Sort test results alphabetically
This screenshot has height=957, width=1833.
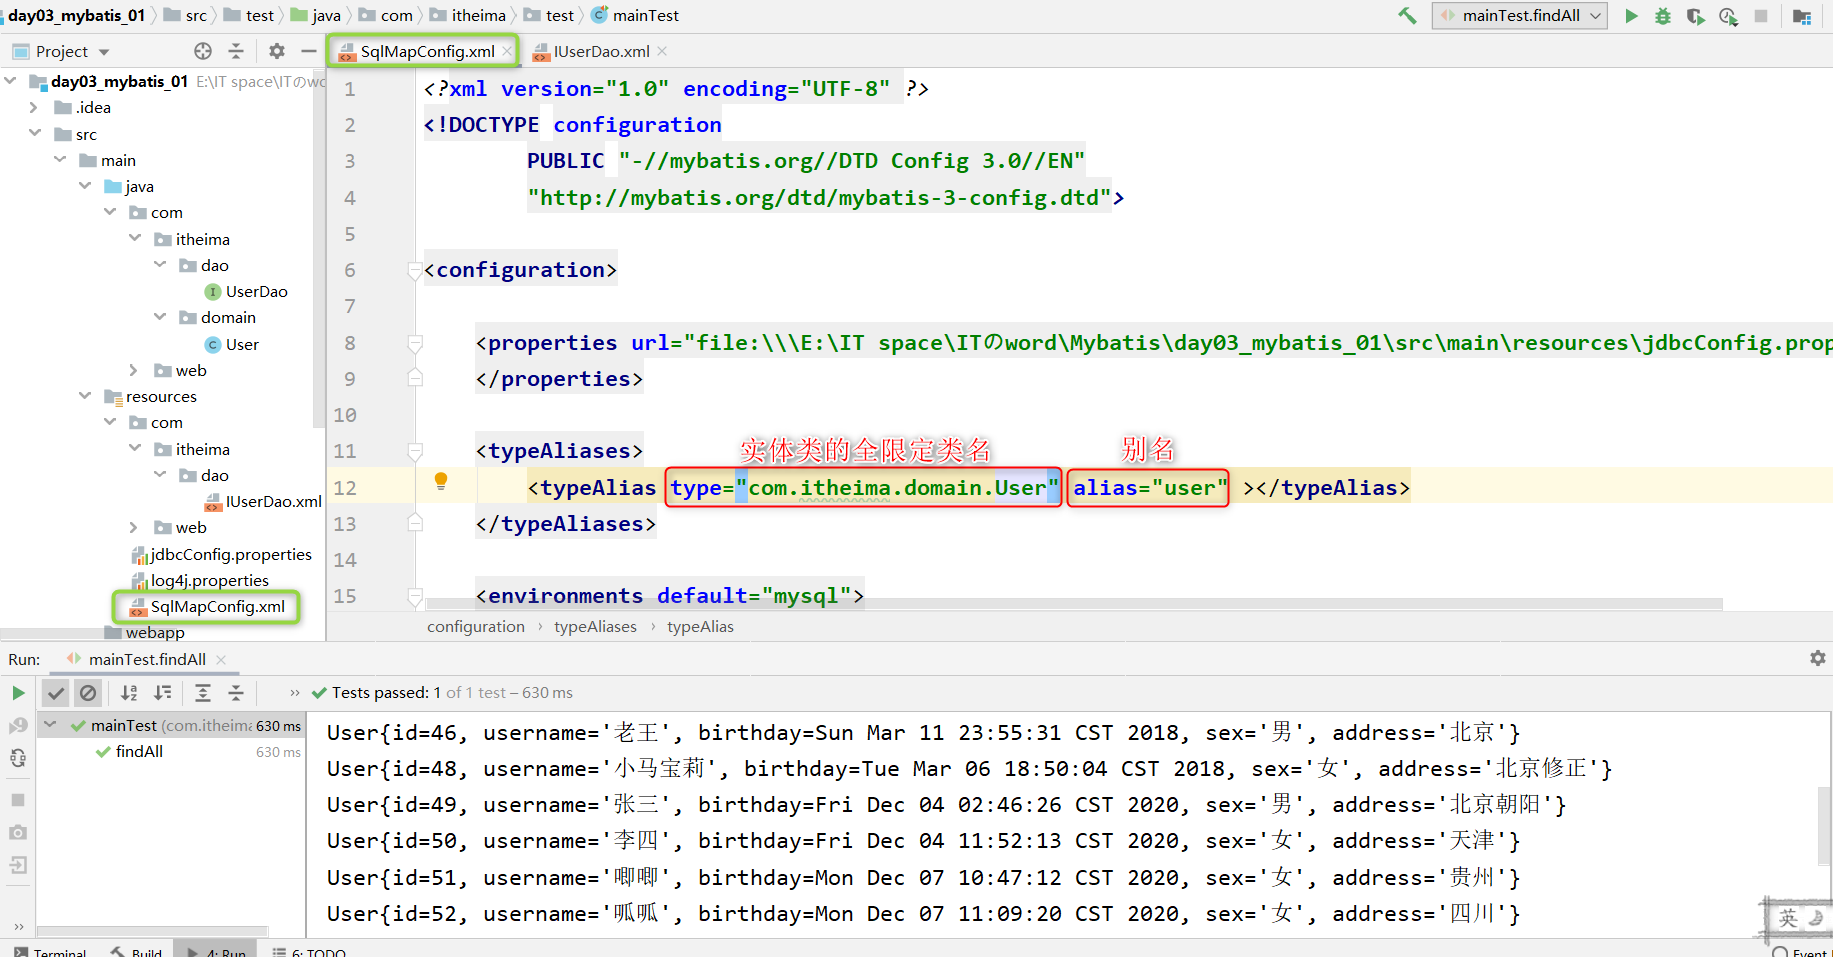(129, 693)
